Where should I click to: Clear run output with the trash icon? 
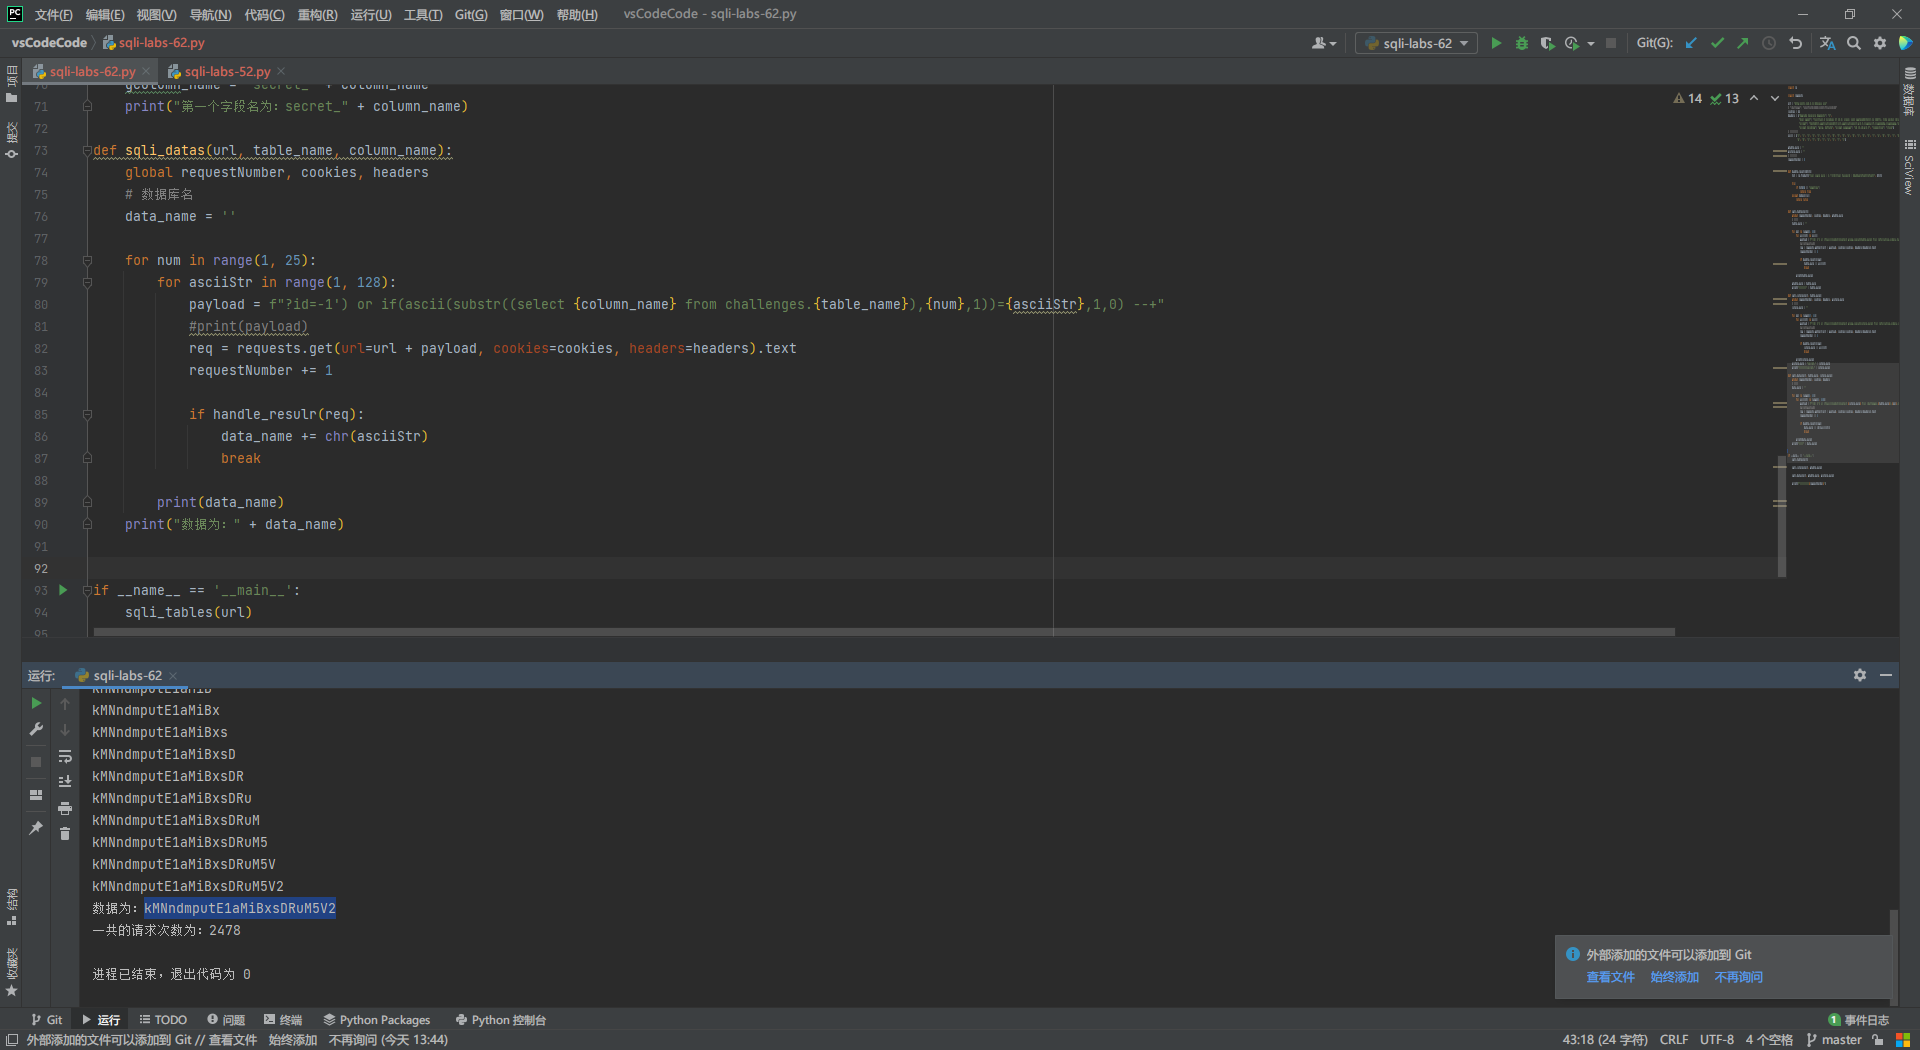(65, 833)
